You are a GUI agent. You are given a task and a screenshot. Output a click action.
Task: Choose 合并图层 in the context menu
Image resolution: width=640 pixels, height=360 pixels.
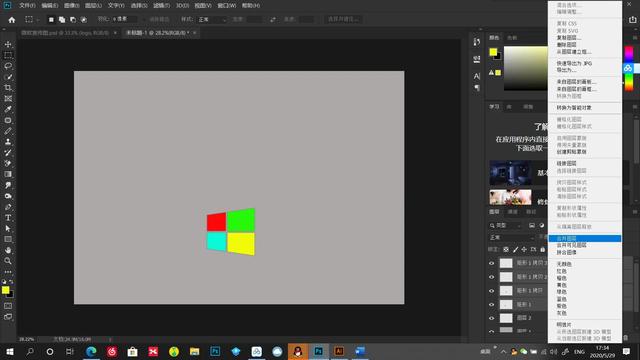tap(585, 238)
